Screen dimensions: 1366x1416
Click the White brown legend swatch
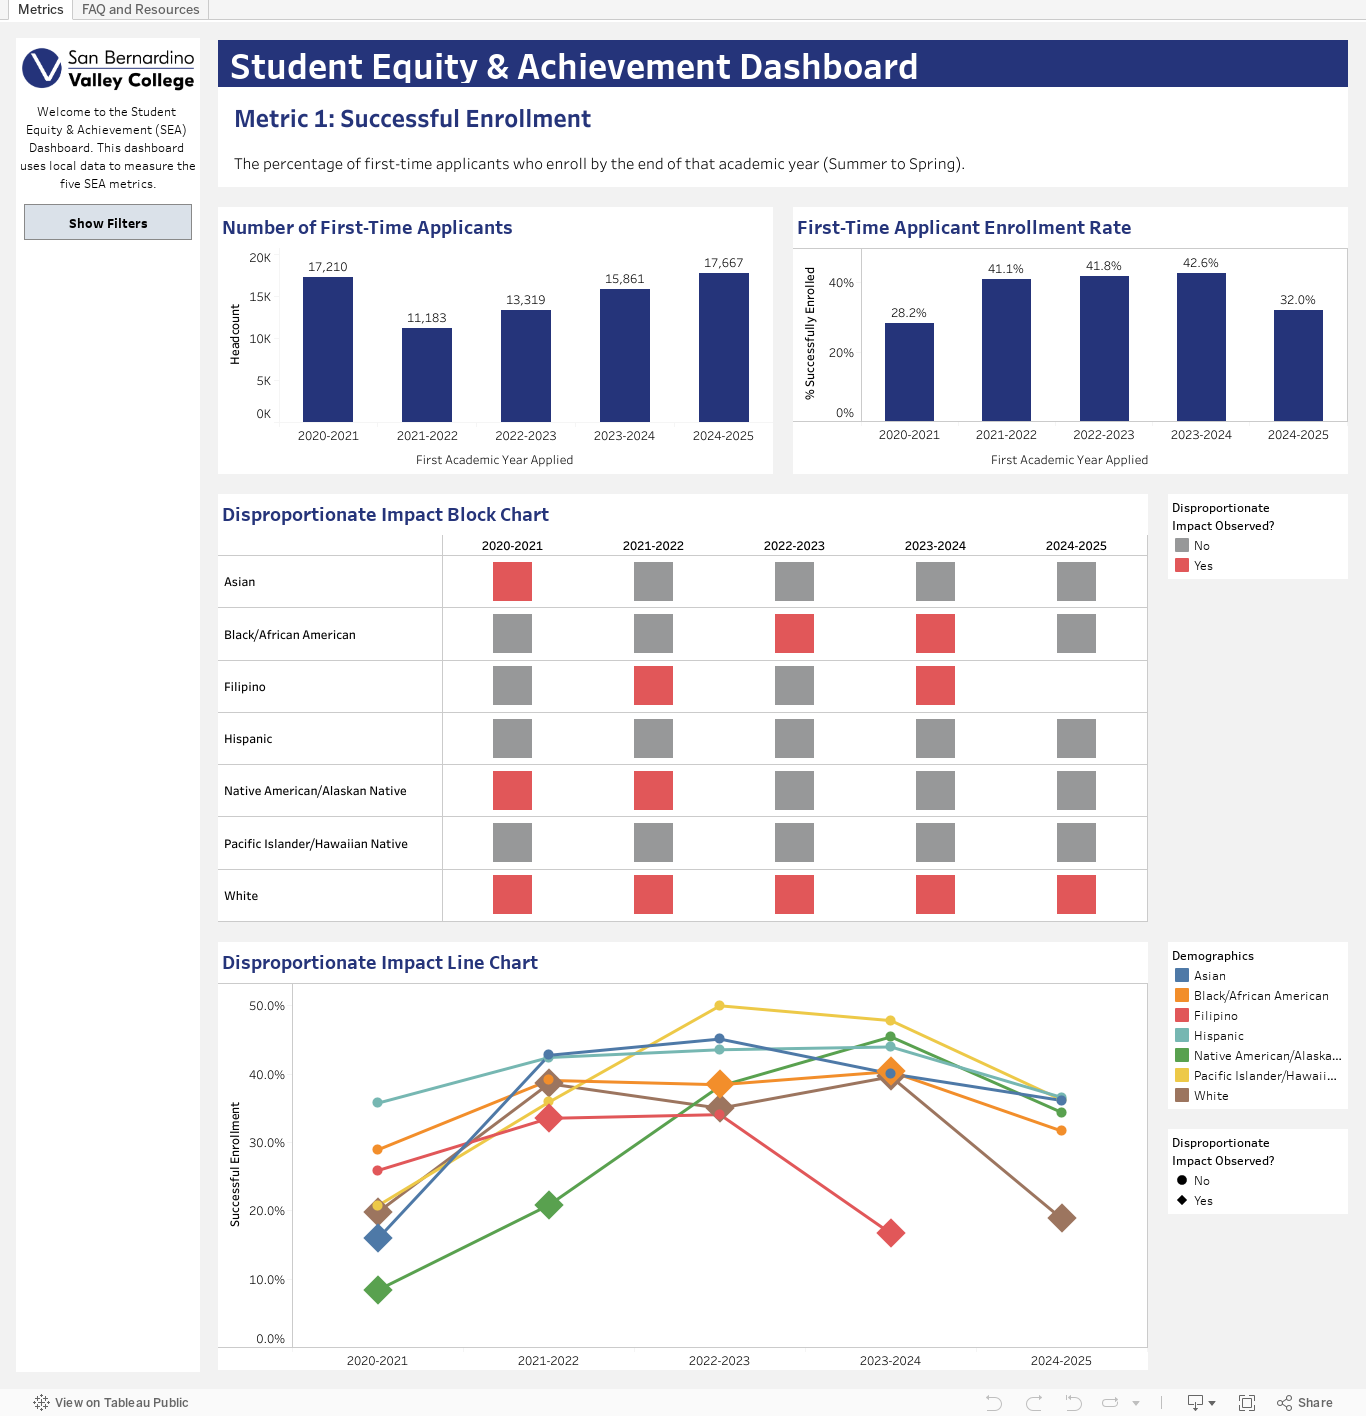tap(1182, 1095)
